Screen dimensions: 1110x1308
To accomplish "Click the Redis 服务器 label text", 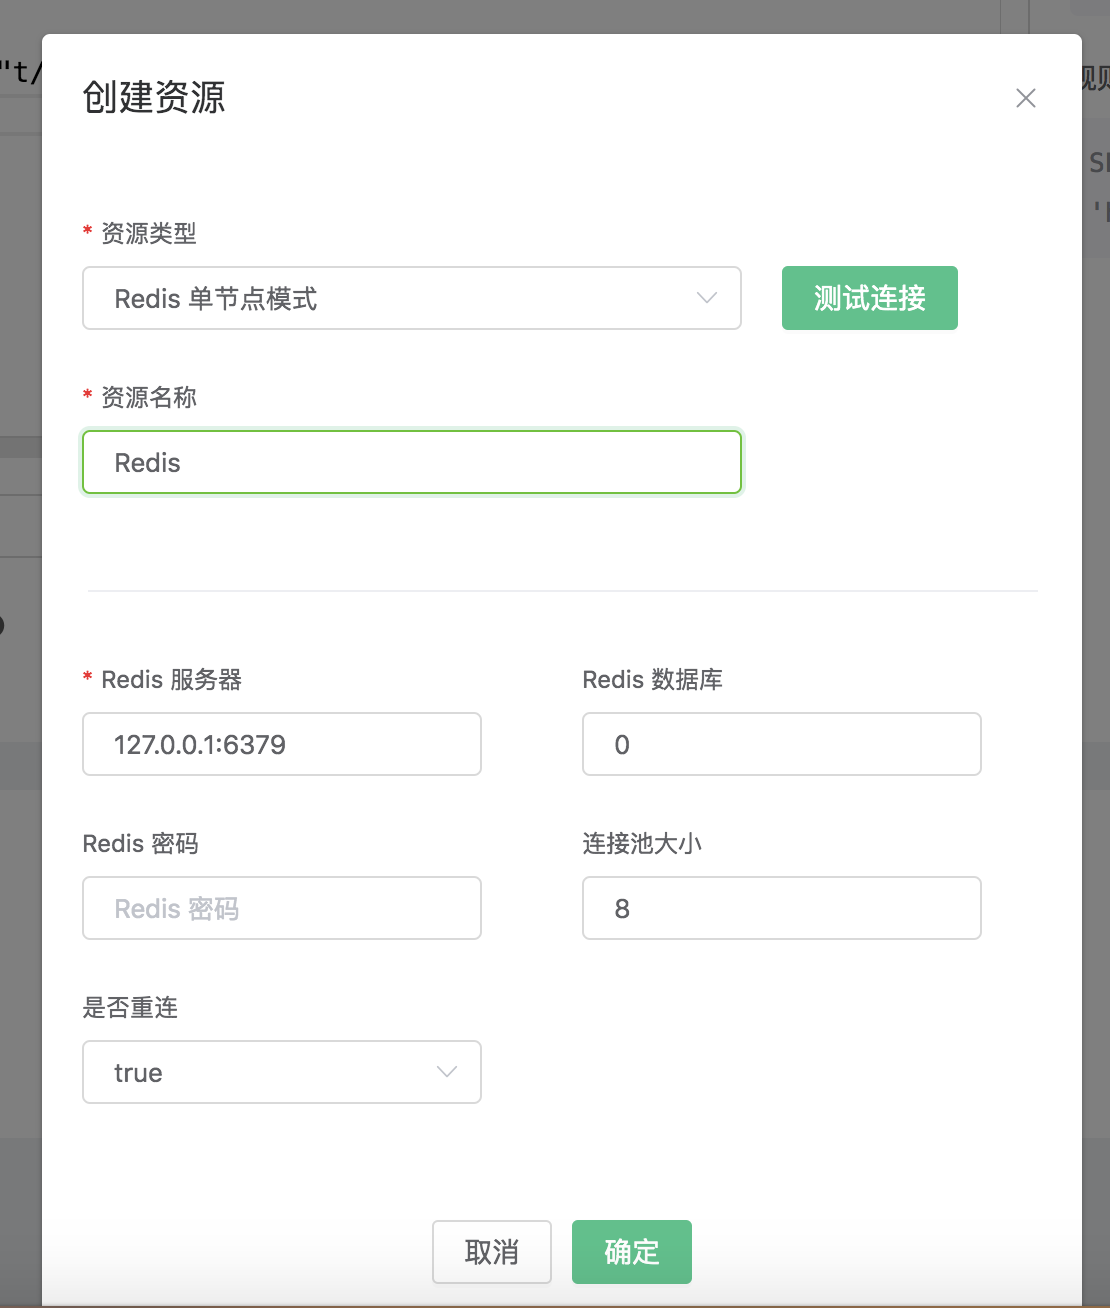I will (171, 680).
